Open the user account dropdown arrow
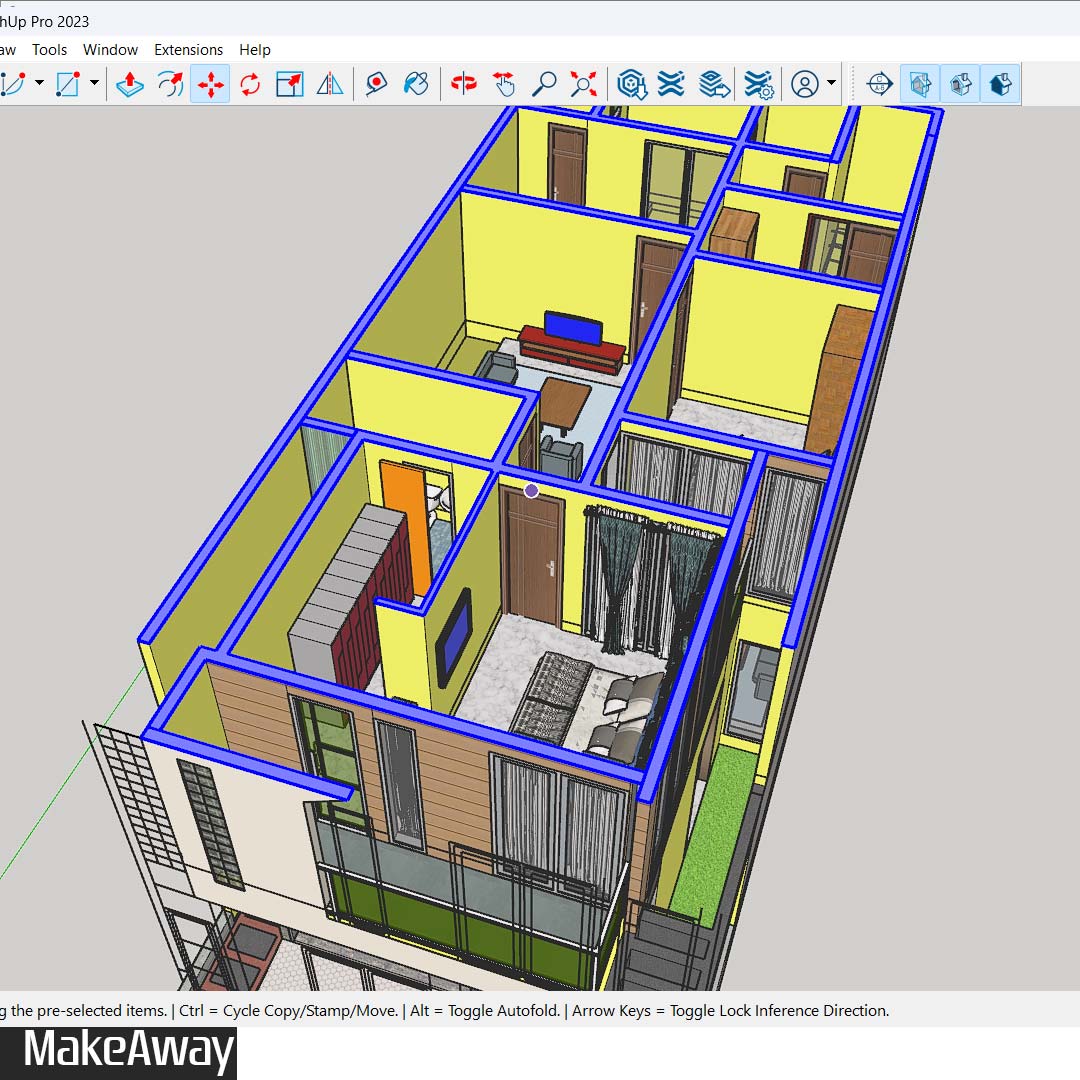 coord(832,84)
